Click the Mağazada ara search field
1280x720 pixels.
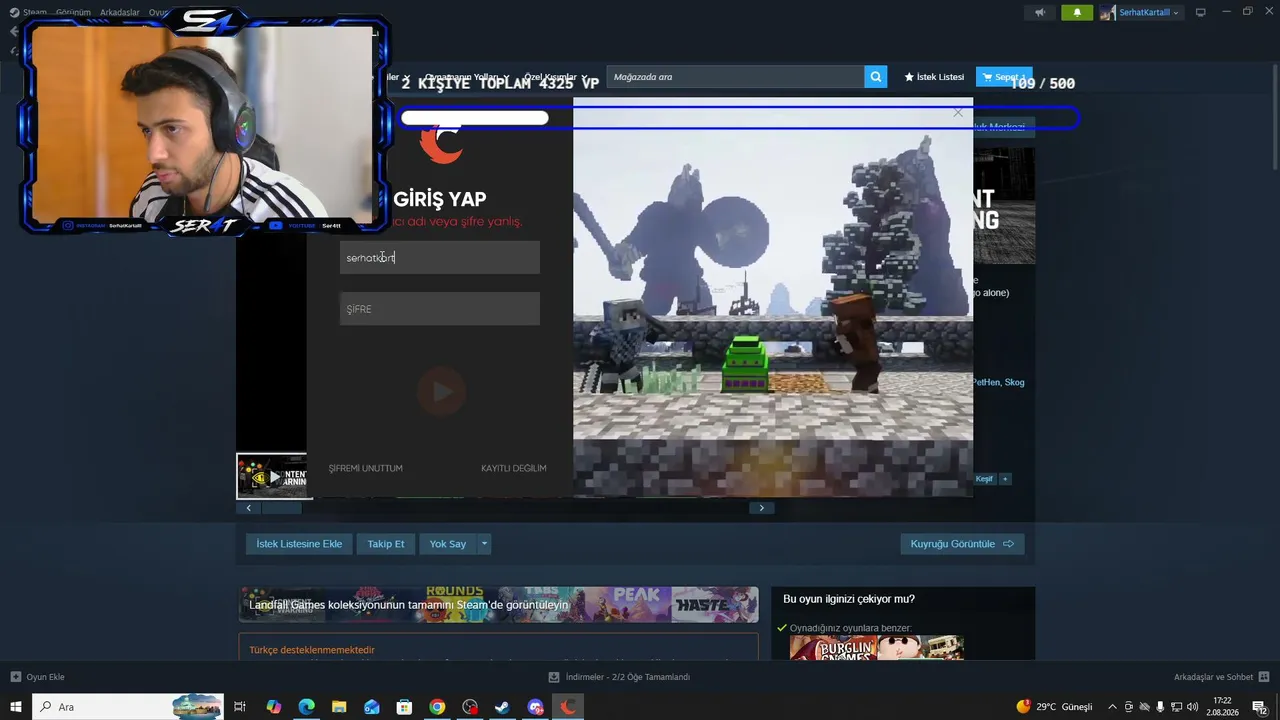pyautogui.click(x=735, y=77)
